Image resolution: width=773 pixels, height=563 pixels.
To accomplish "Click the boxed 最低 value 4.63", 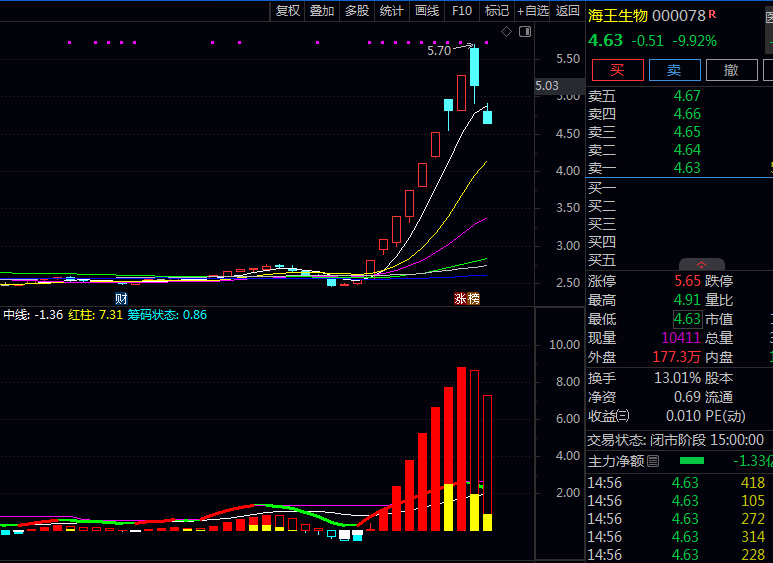I will click(x=687, y=319).
